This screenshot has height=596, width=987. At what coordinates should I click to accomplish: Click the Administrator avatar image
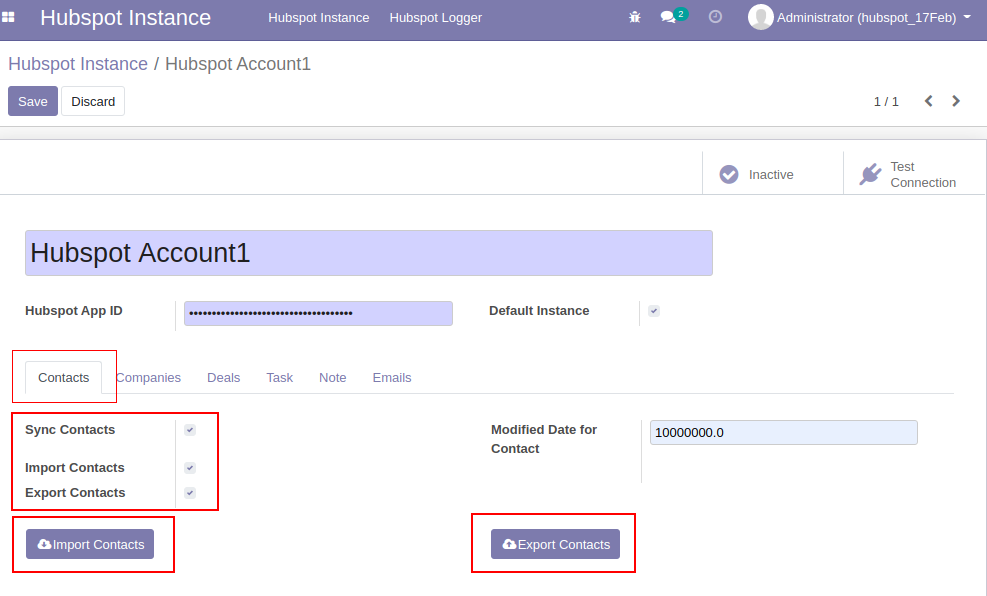tap(760, 17)
